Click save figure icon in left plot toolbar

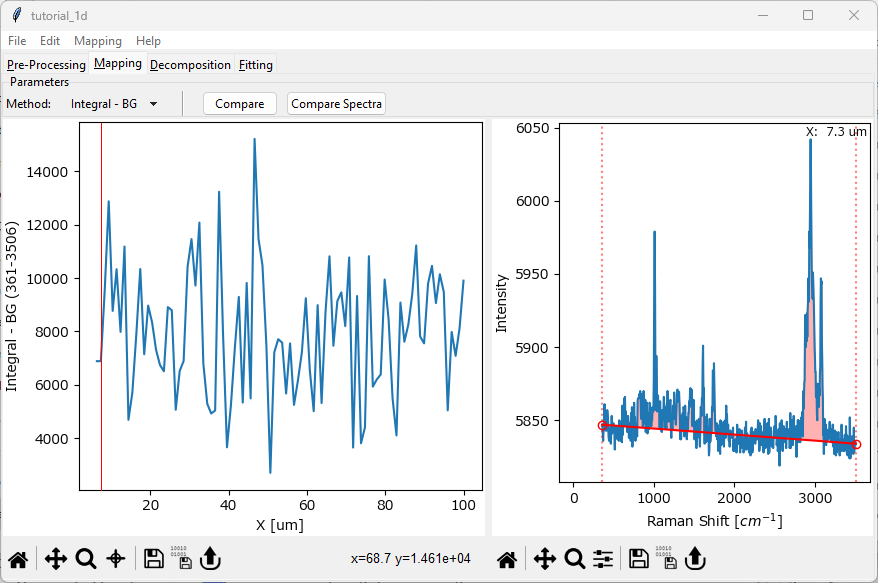click(x=154, y=559)
